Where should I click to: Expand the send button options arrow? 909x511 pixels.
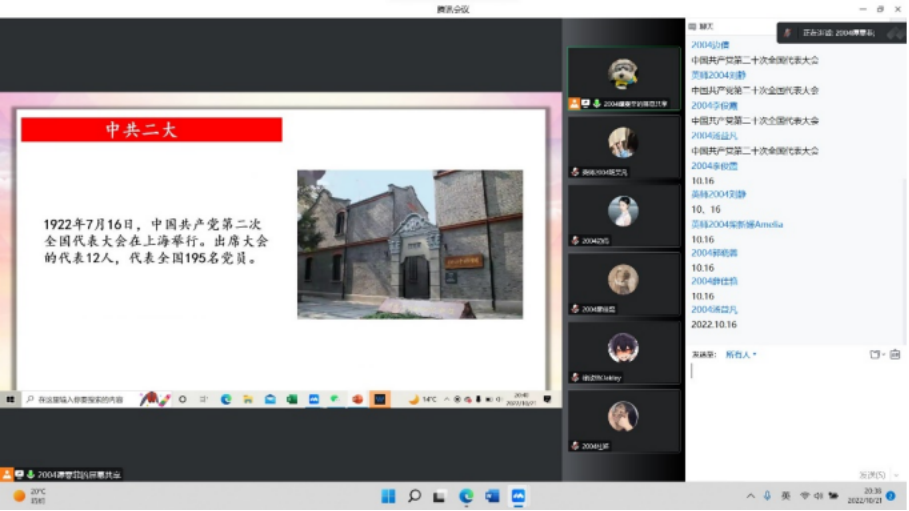pyautogui.click(x=894, y=474)
